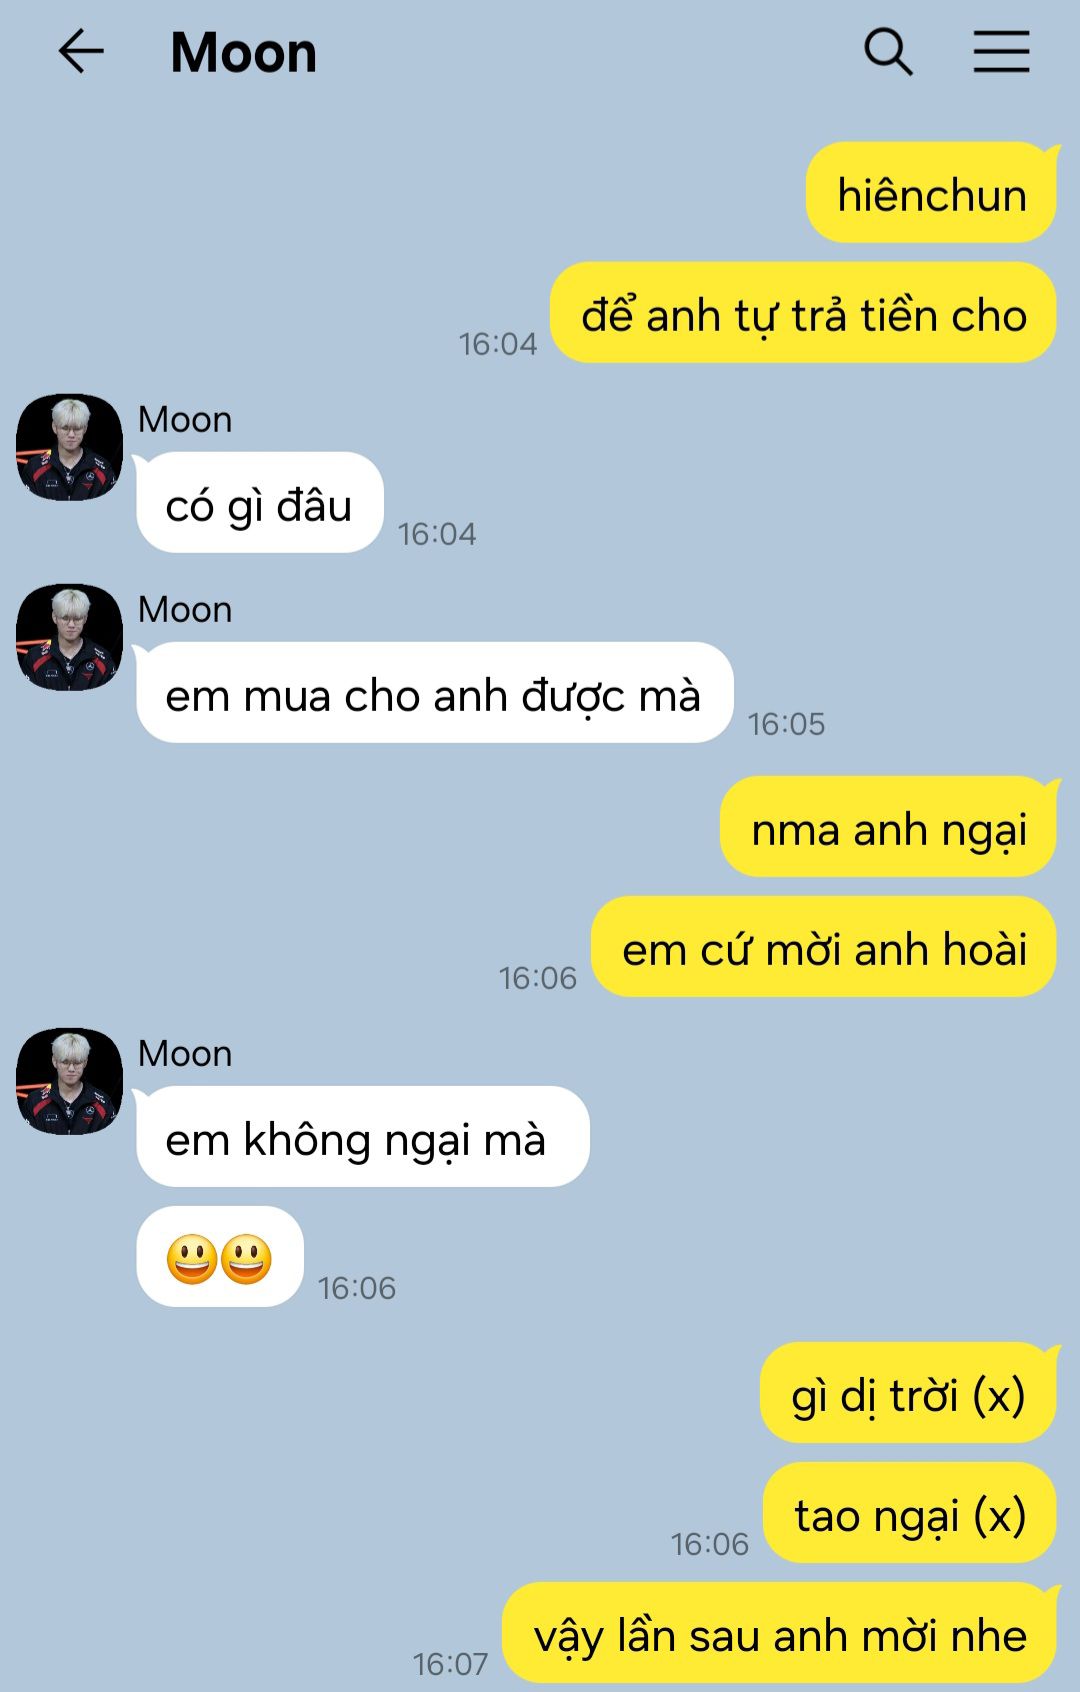Tap the 'hiênchun' message bubble
Viewport: 1080px width, 1692px height.
click(932, 193)
